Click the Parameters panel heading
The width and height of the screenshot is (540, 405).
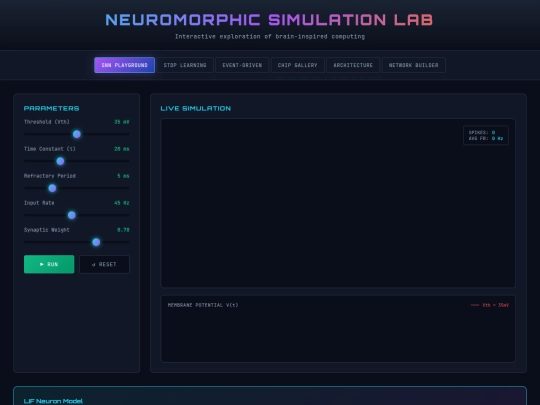coord(51,108)
